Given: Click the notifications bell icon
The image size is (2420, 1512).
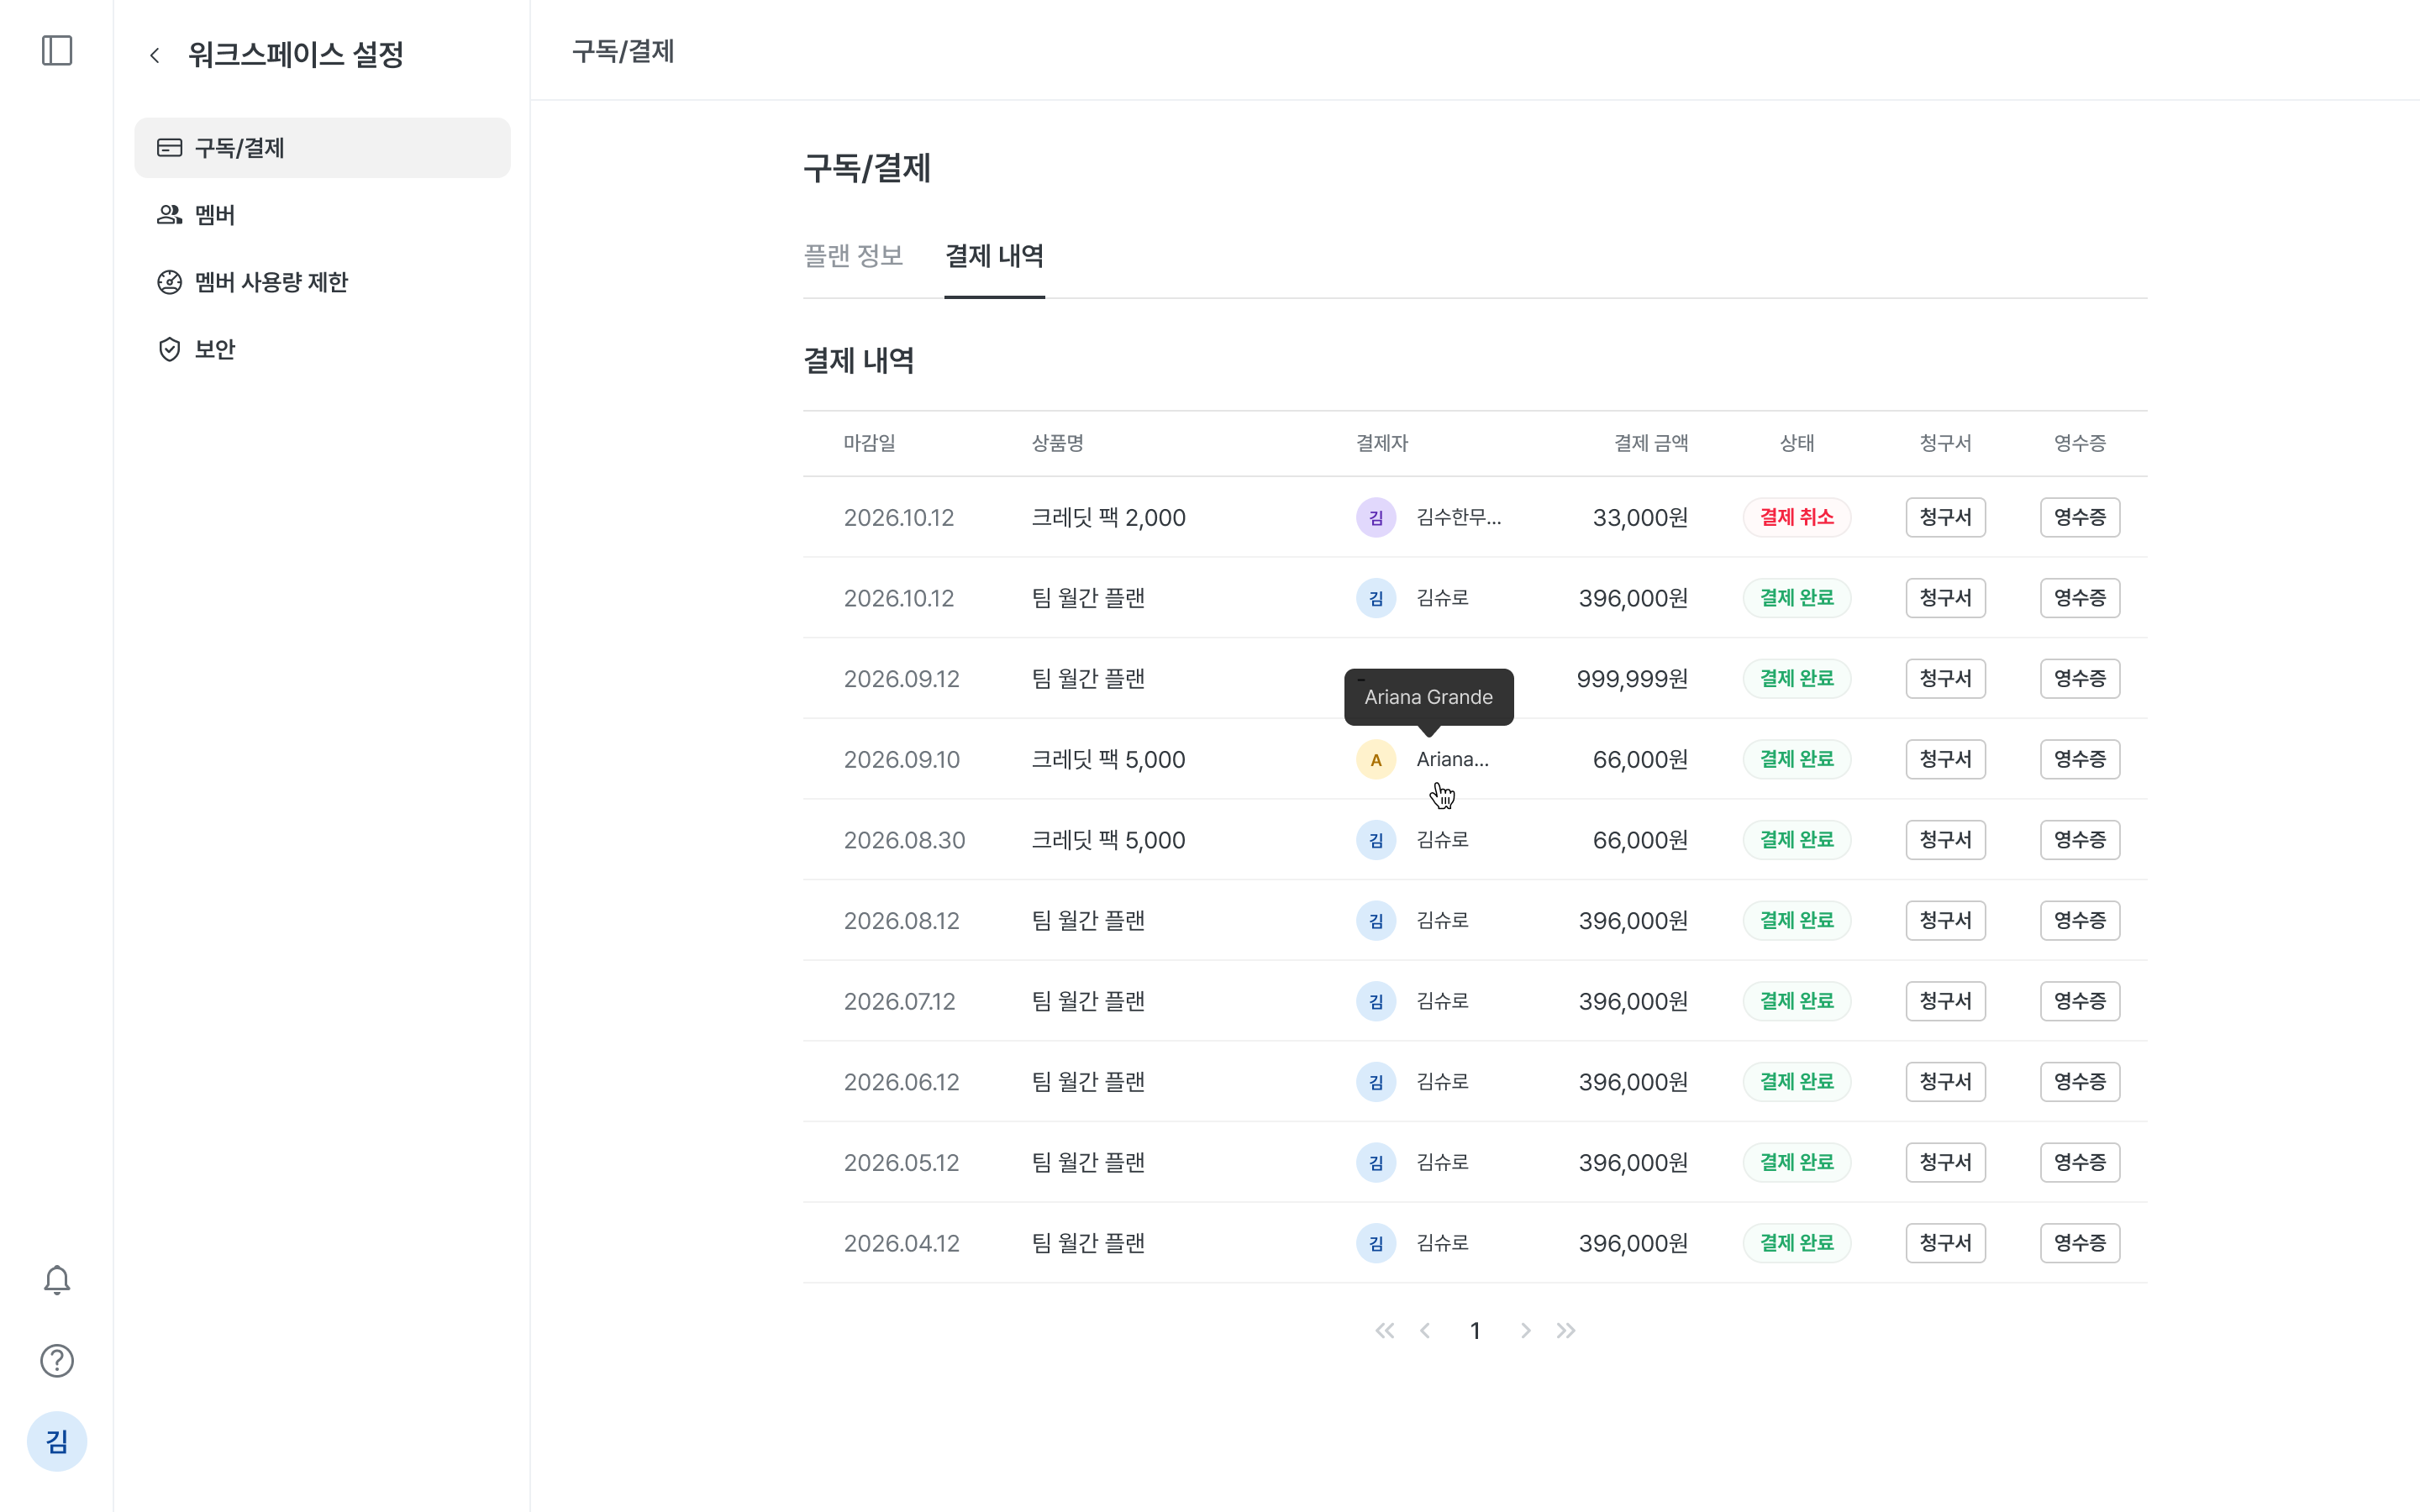Looking at the screenshot, I should coord(57,1280).
